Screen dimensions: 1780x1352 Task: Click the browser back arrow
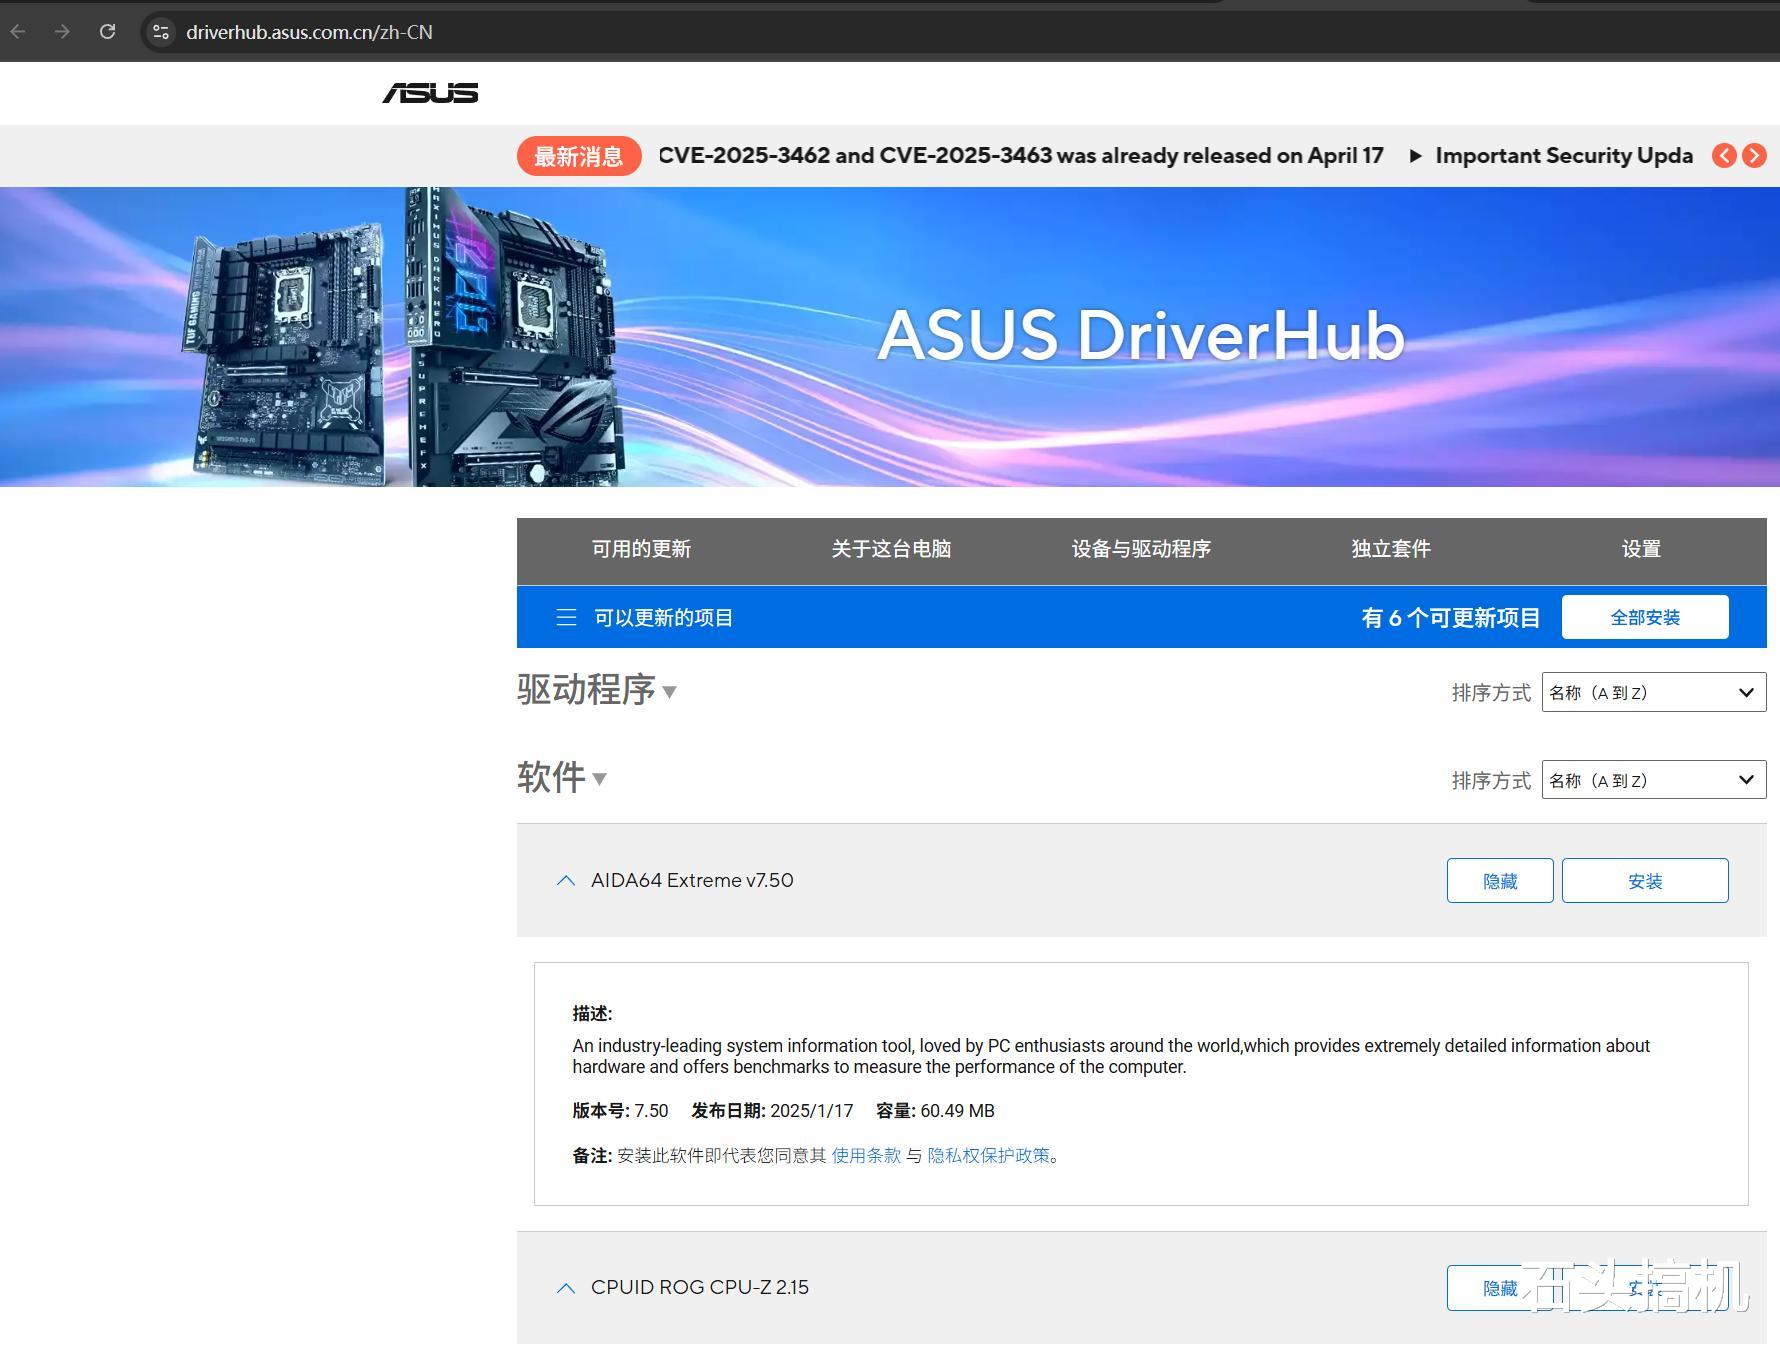point(18,32)
